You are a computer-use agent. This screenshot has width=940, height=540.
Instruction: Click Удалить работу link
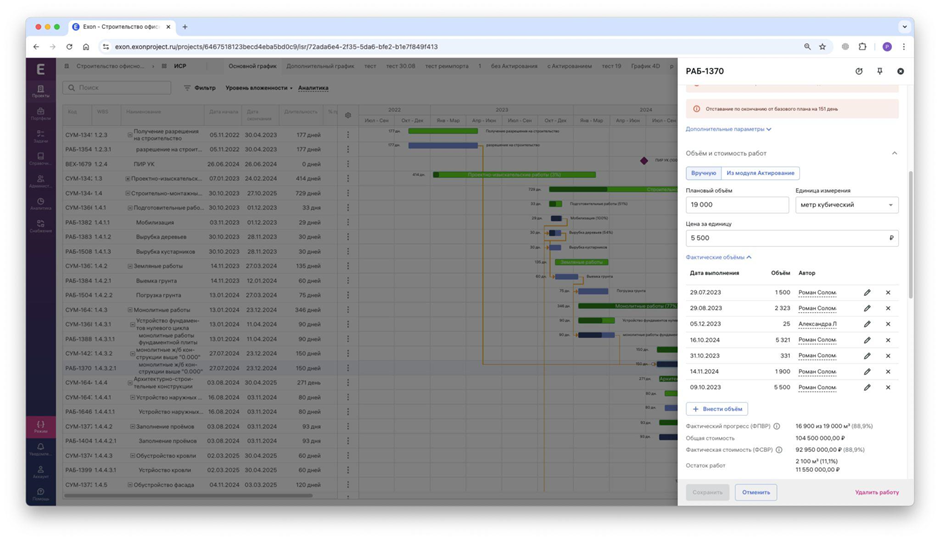(876, 493)
